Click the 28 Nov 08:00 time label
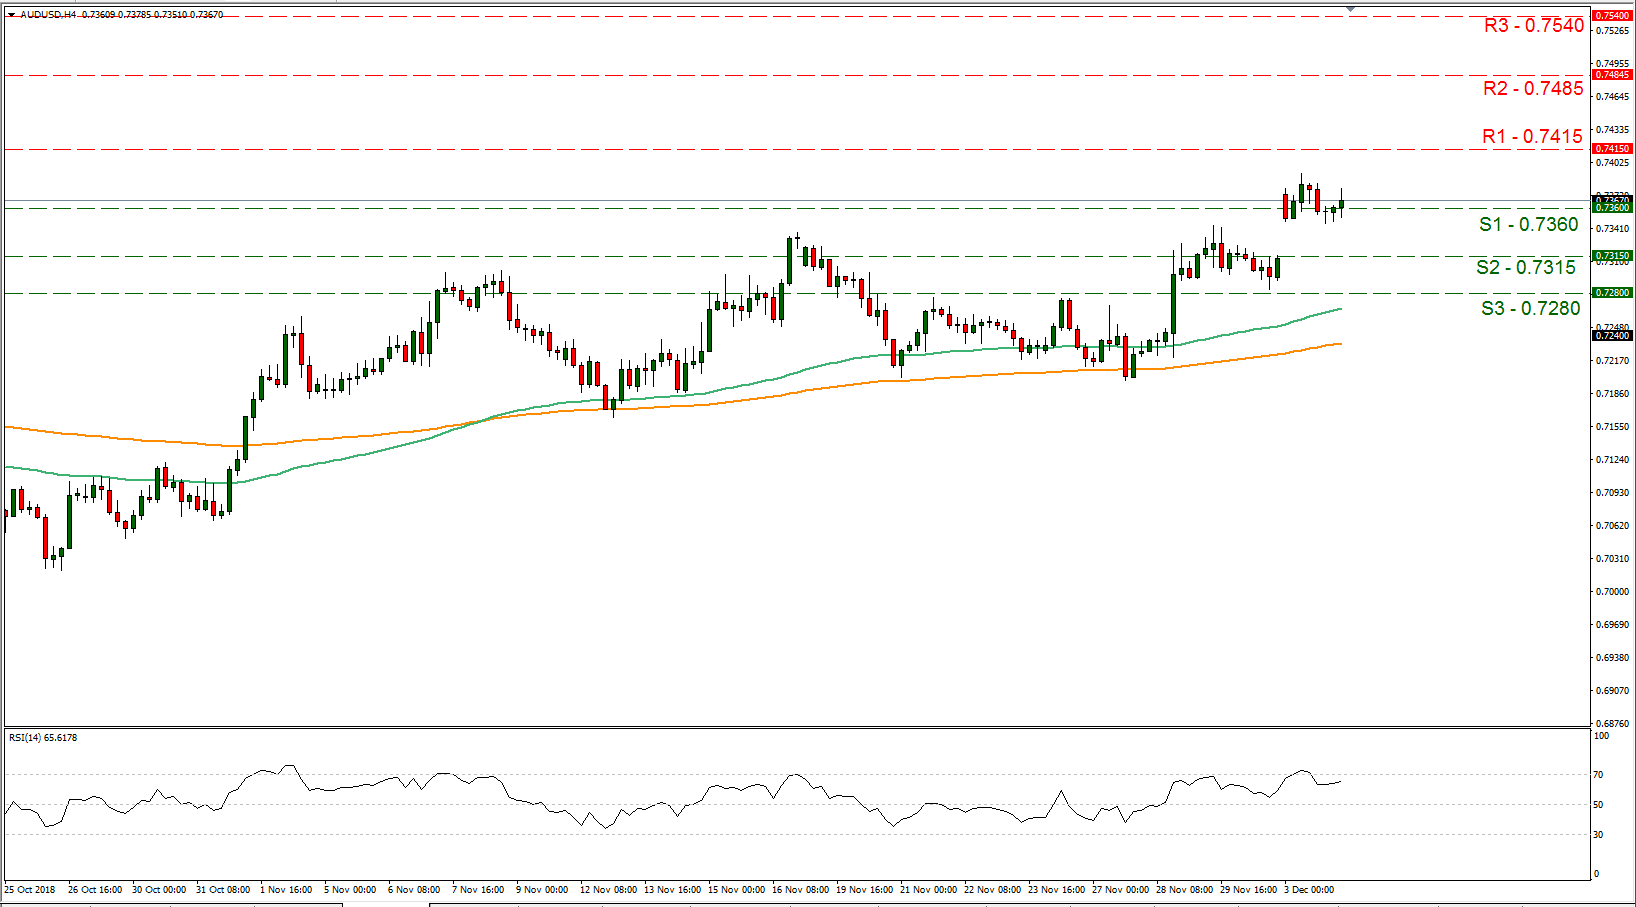1636x907 pixels. 1185,890
